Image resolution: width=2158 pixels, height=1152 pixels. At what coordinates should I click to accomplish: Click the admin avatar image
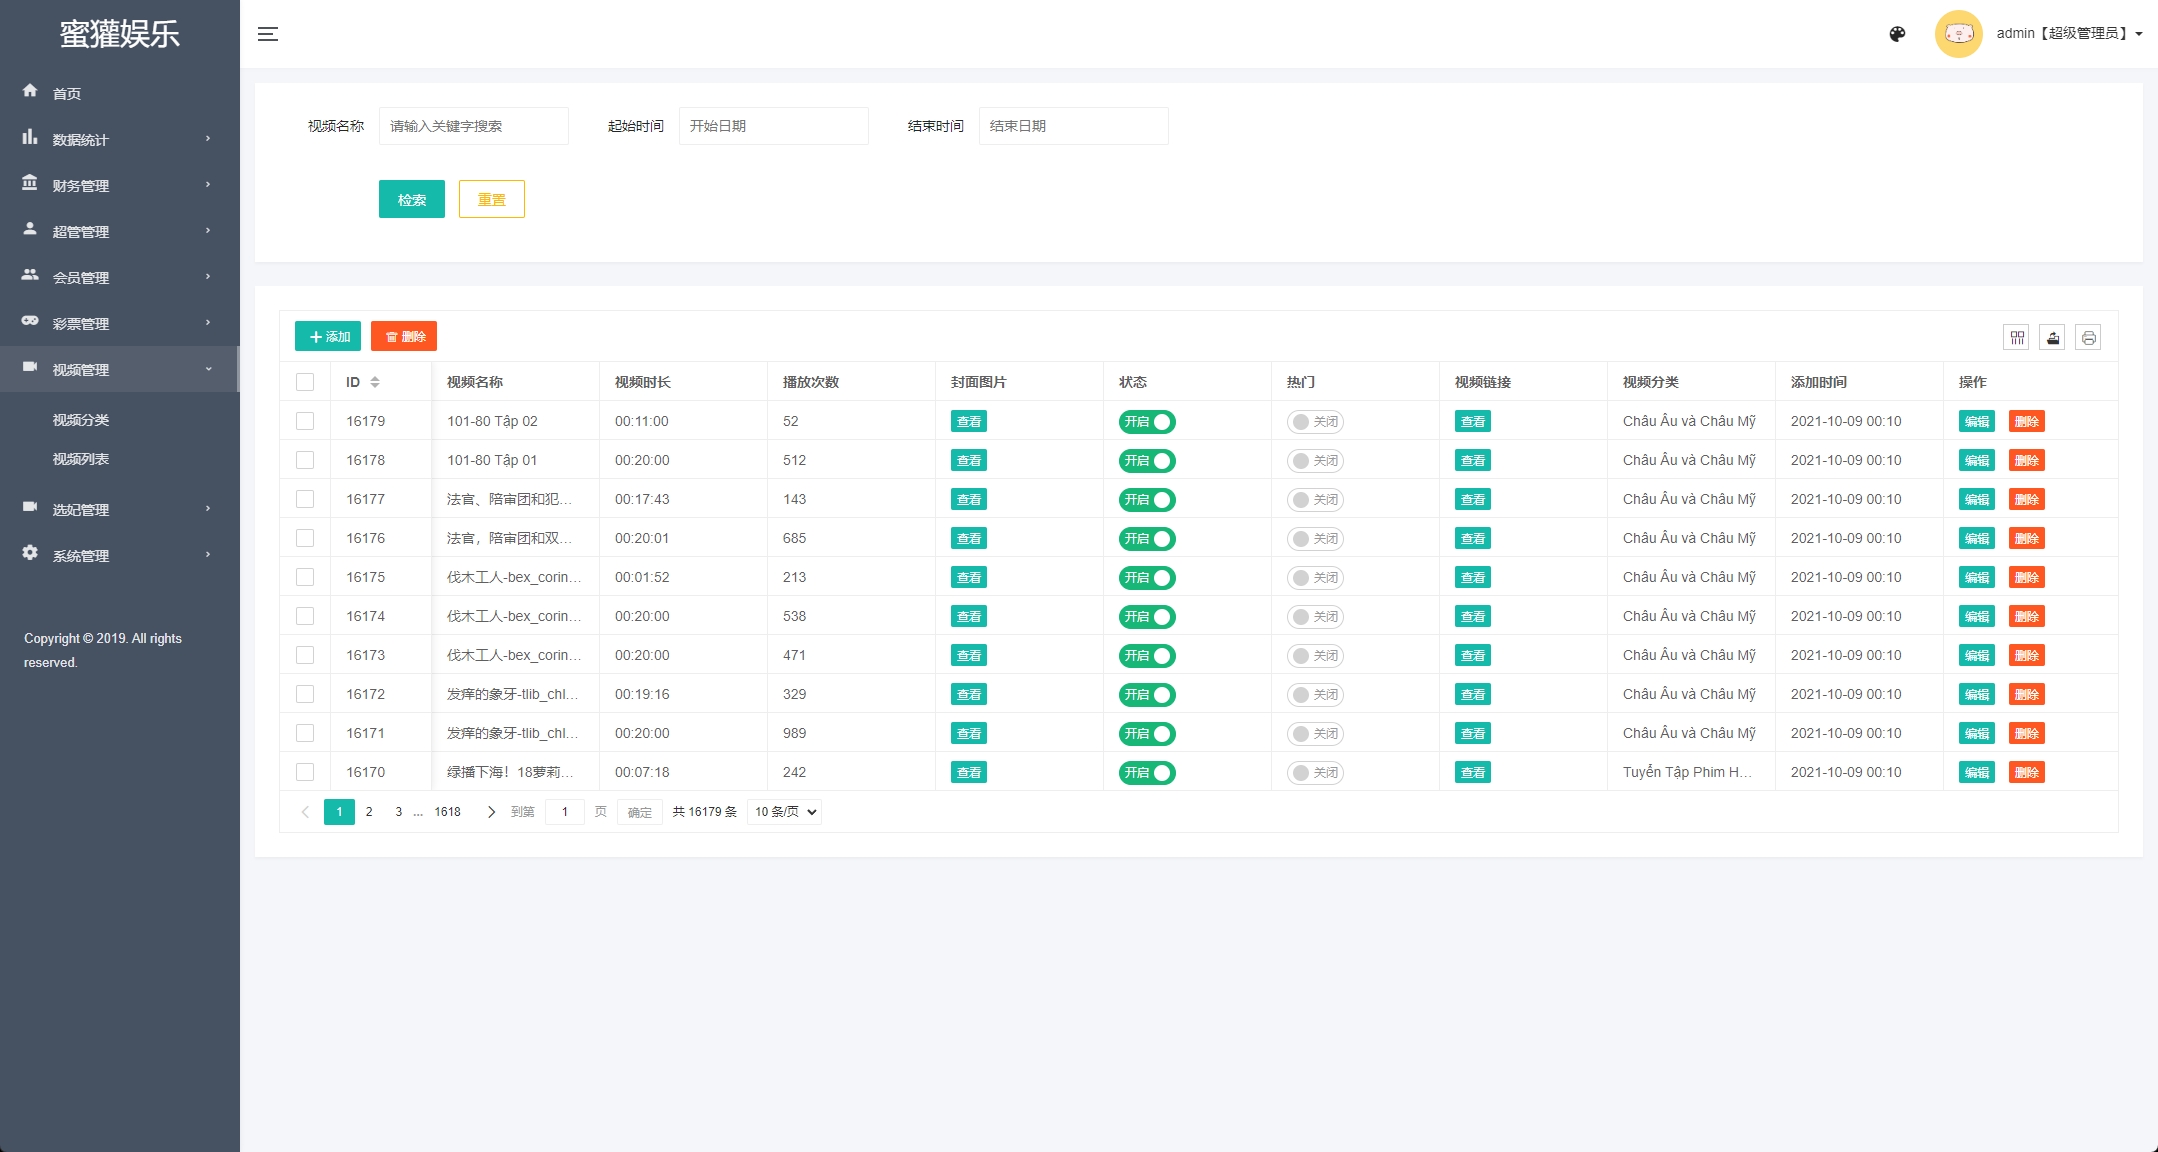coord(1958,34)
